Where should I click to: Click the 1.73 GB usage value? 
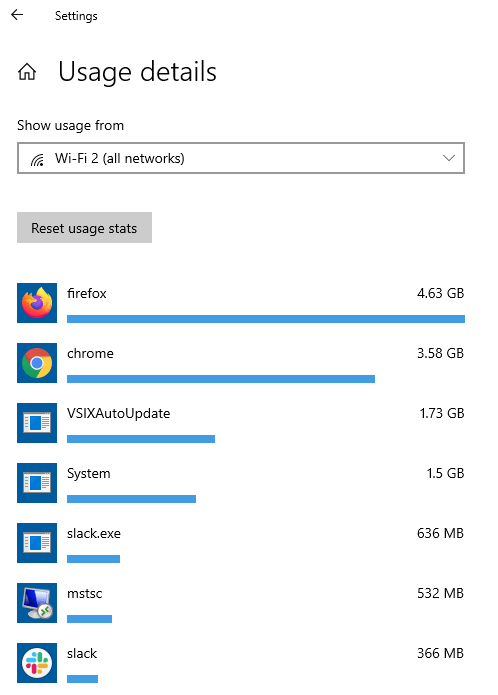[x=442, y=414]
